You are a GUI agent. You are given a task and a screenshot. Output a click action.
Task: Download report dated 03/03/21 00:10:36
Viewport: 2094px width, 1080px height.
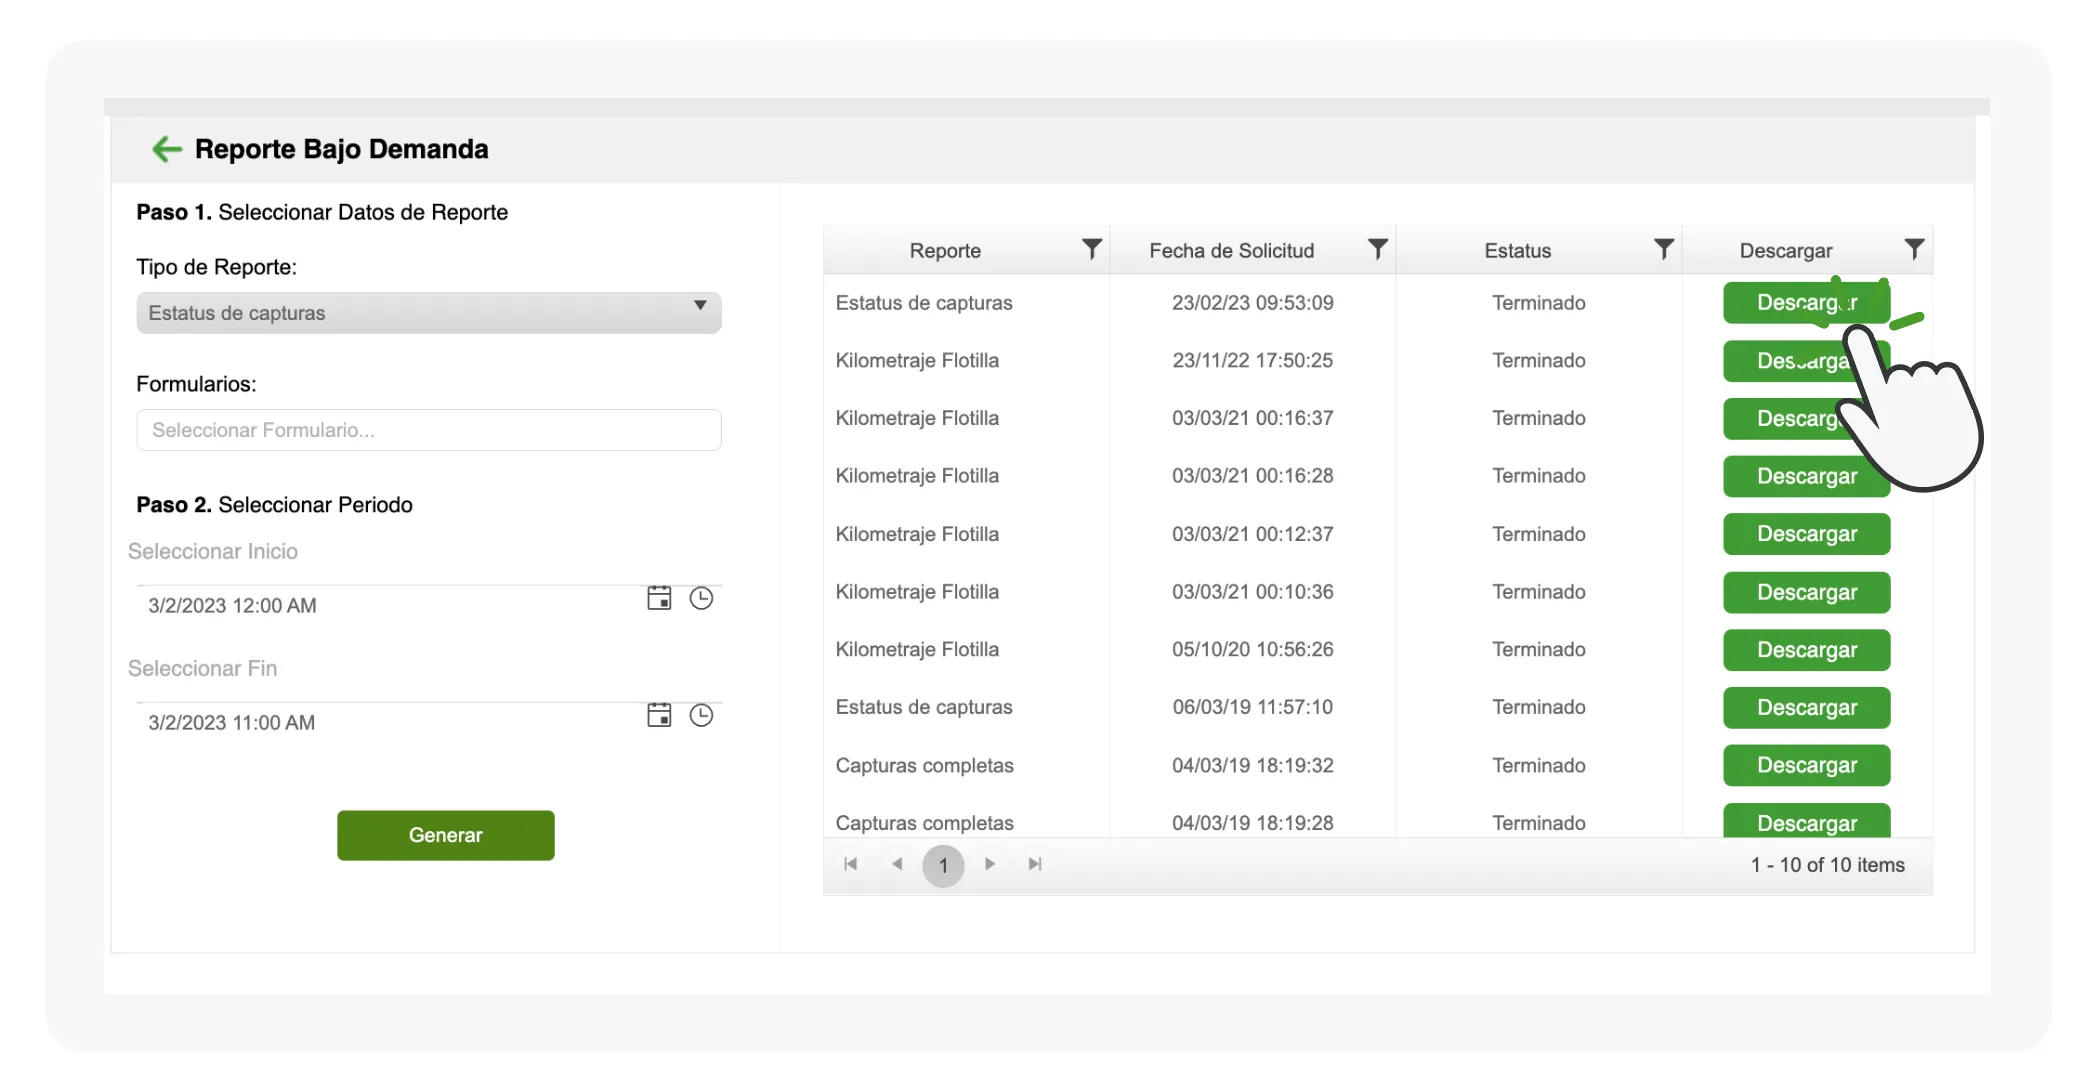[x=1806, y=592]
